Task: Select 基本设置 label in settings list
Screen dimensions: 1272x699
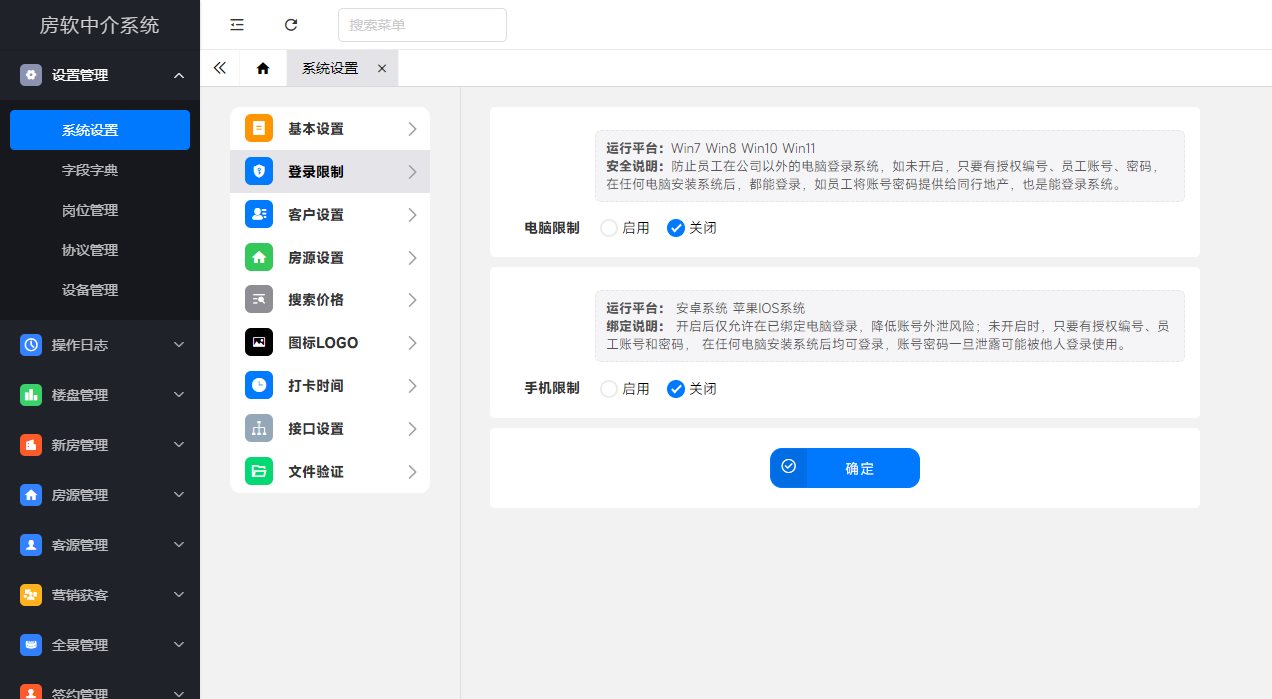Action: coord(316,129)
